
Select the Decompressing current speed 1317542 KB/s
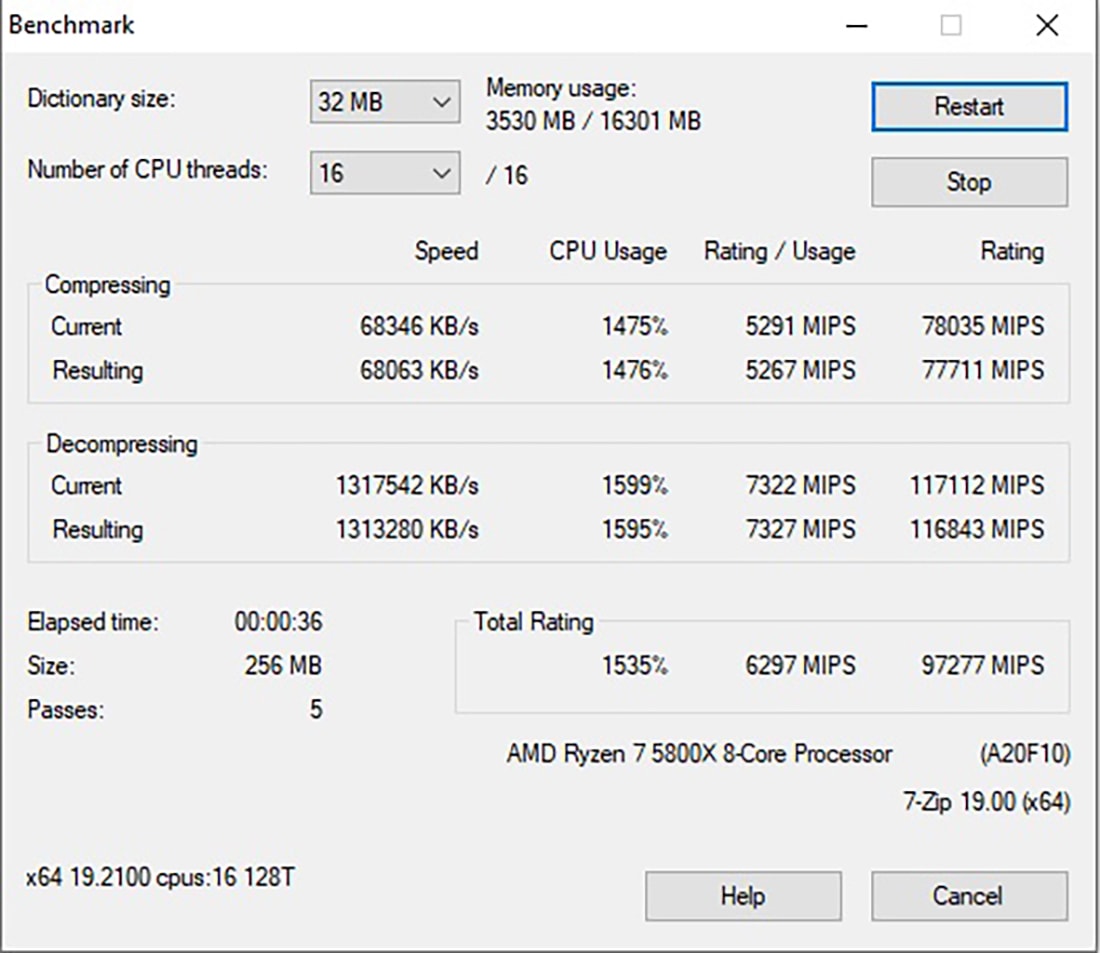[x=407, y=486]
